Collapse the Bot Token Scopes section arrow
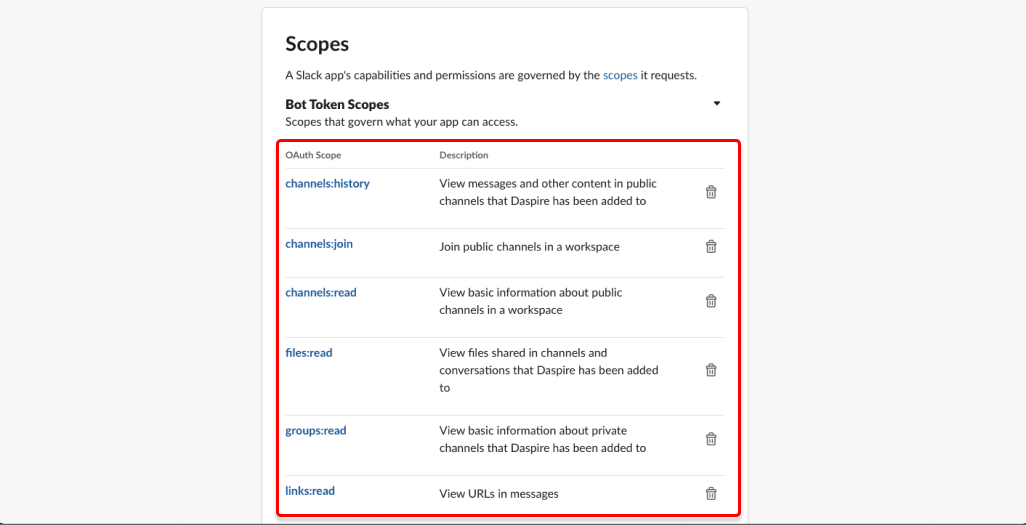The image size is (1026, 525). point(716,103)
